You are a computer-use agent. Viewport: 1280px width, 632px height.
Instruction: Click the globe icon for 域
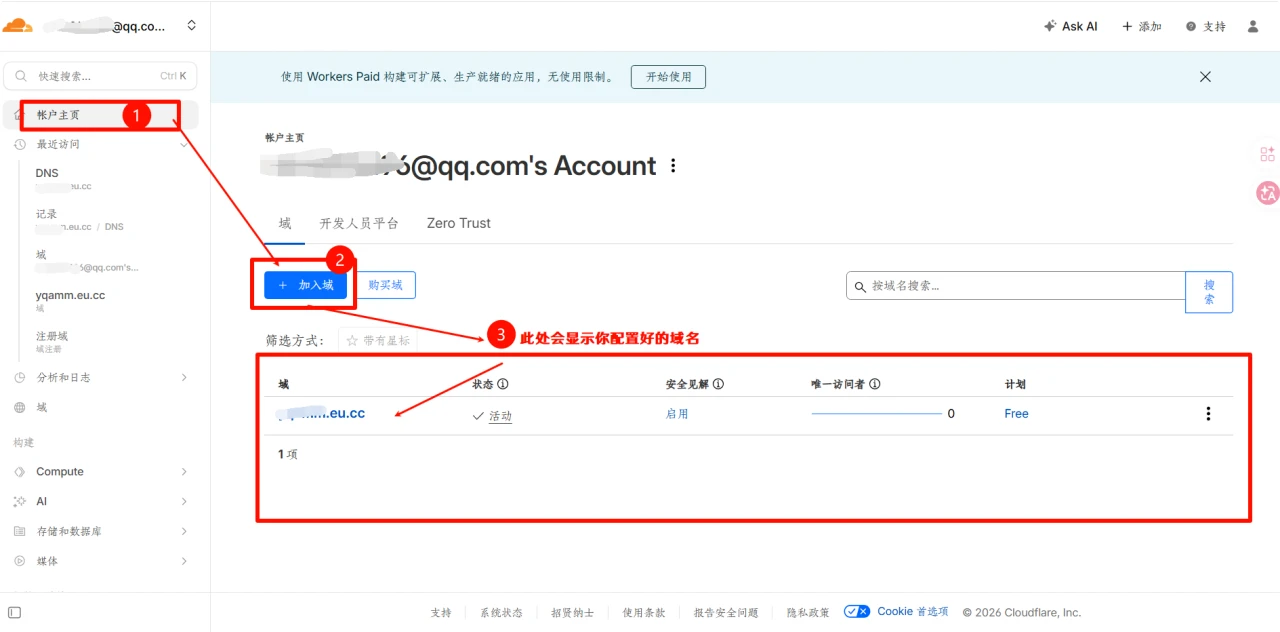click(20, 408)
